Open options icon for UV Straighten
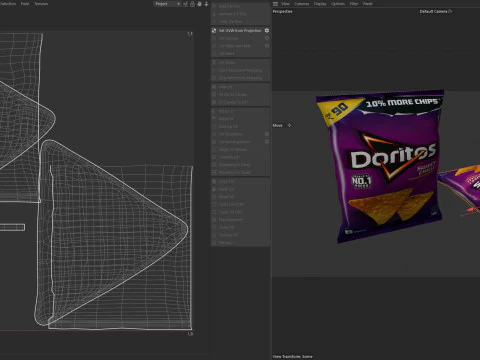 (267, 134)
